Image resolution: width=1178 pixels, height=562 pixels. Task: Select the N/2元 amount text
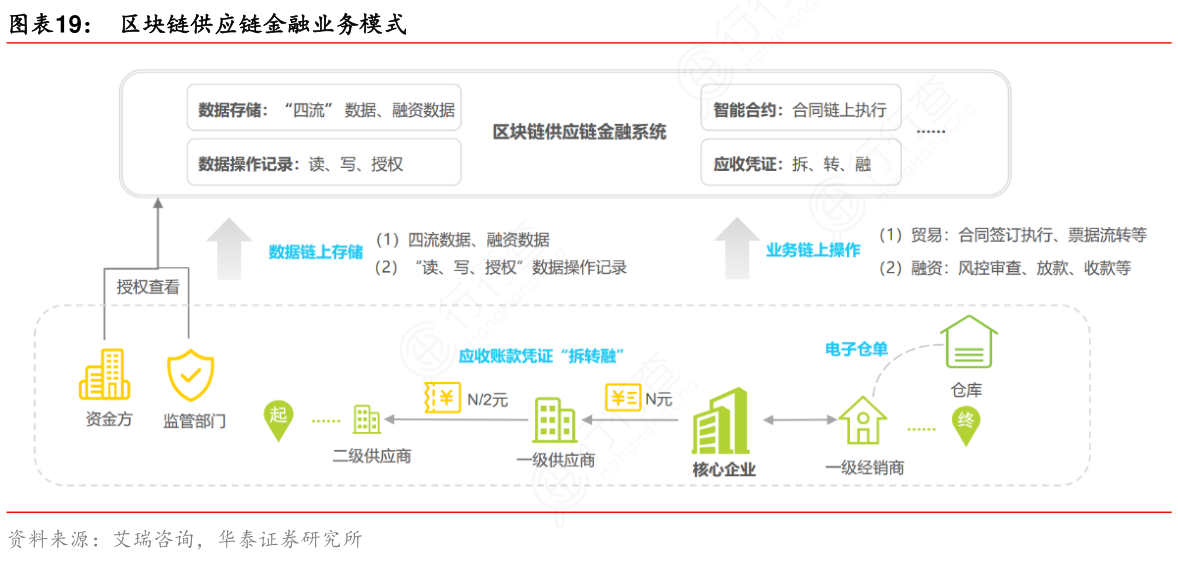coord(488,400)
